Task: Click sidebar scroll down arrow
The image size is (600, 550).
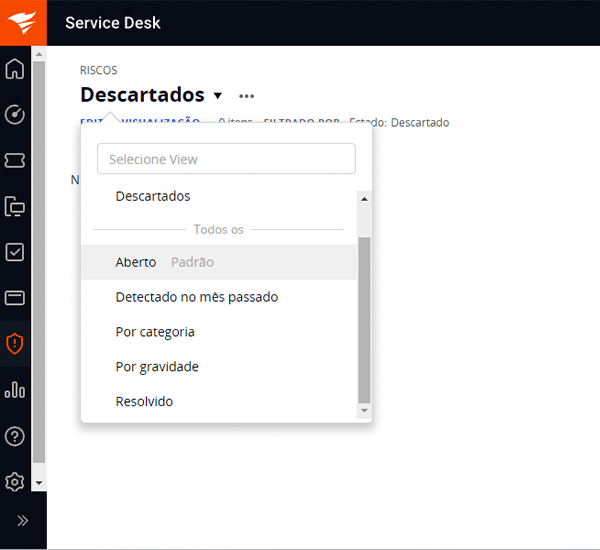Action: tap(39, 483)
